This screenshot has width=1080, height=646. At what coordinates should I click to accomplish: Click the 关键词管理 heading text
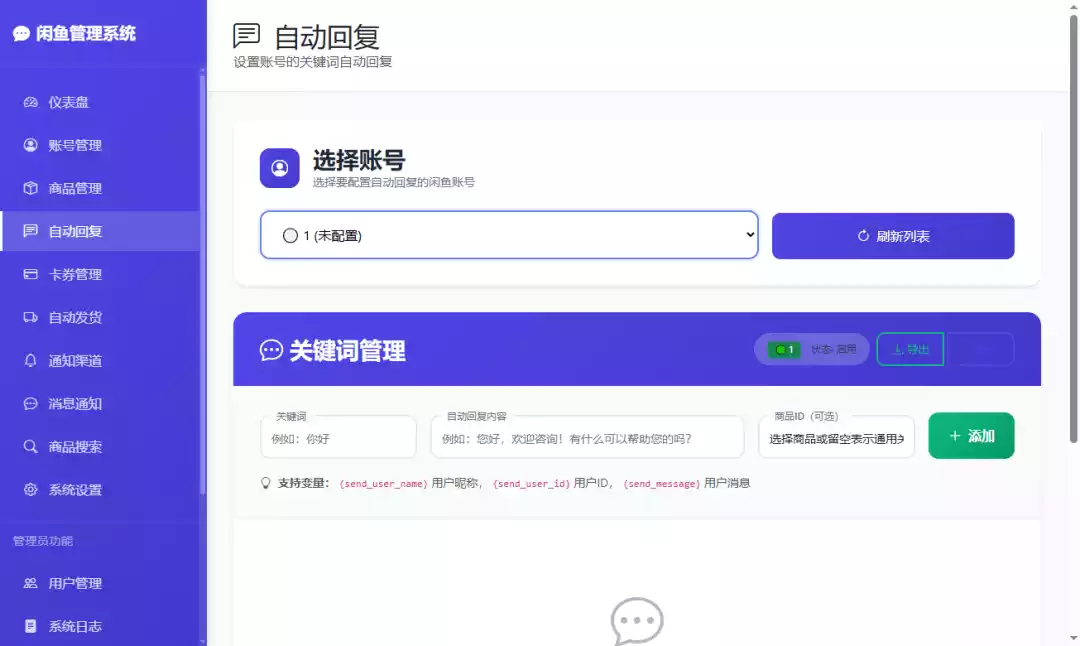coord(347,351)
